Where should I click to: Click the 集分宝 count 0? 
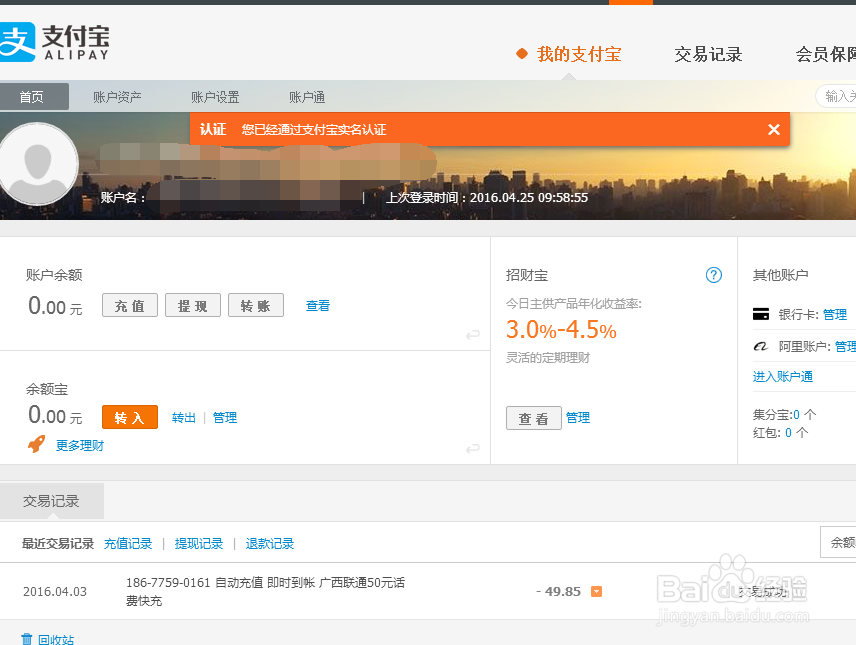tap(796, 415)
